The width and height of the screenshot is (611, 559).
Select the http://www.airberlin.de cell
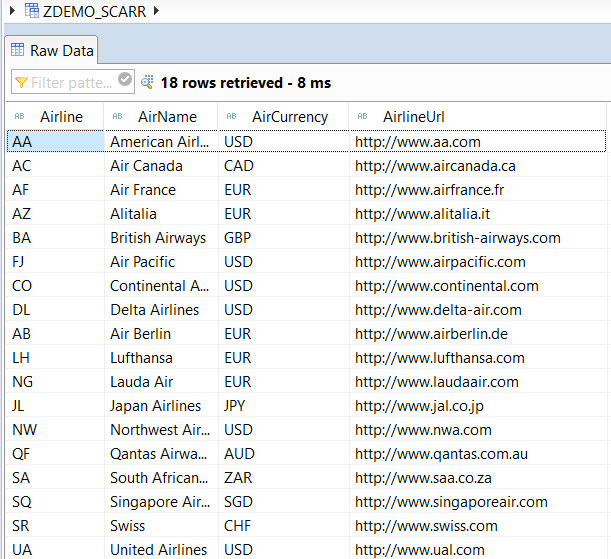pos(478,334)
